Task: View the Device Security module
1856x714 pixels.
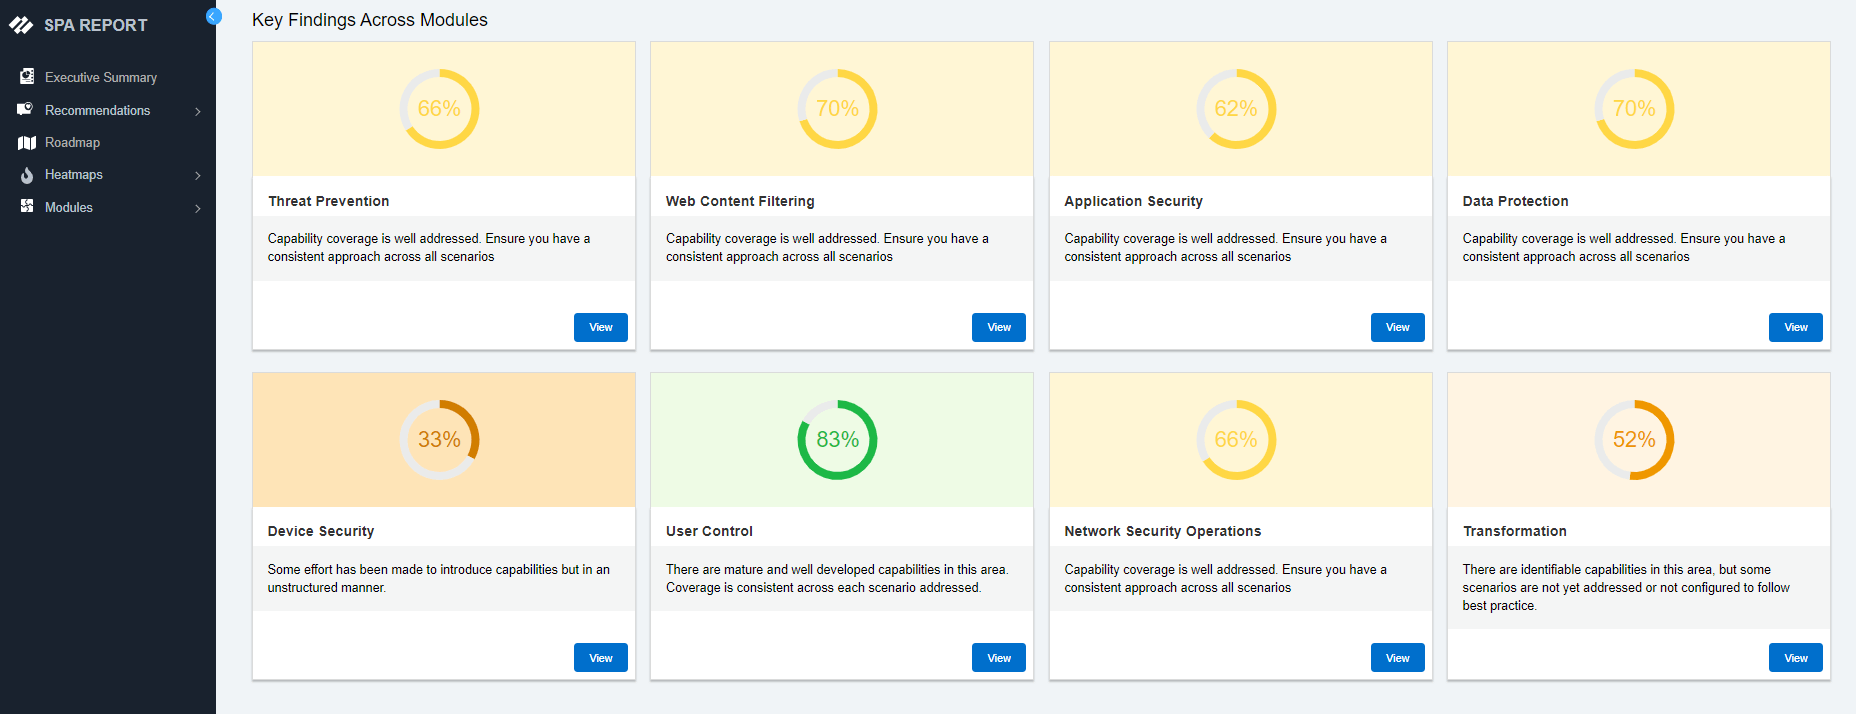Action: point(600,658)
